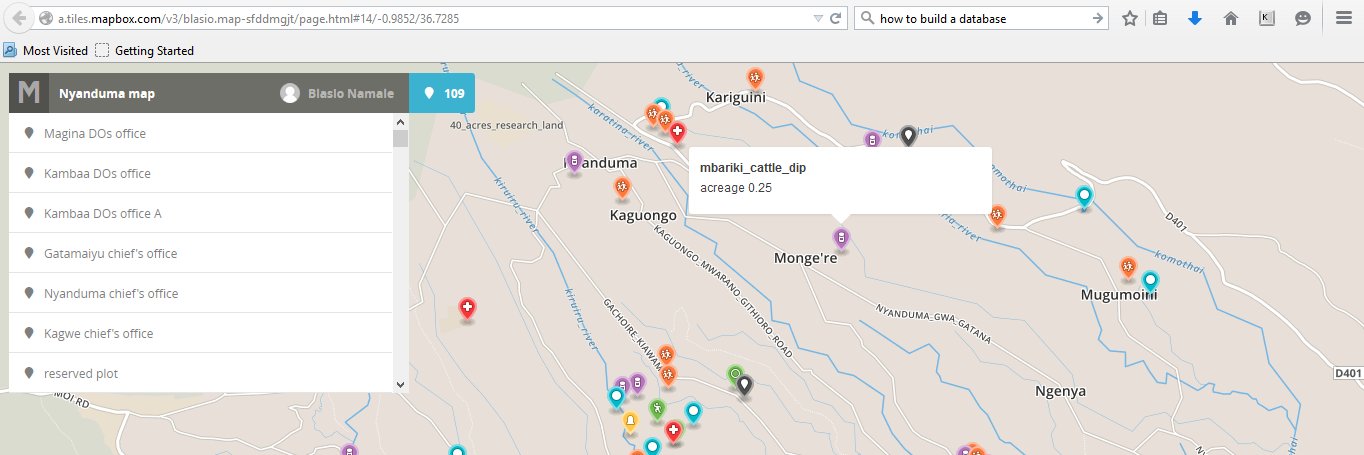Click the Ngenya place label

[1061, 391]
